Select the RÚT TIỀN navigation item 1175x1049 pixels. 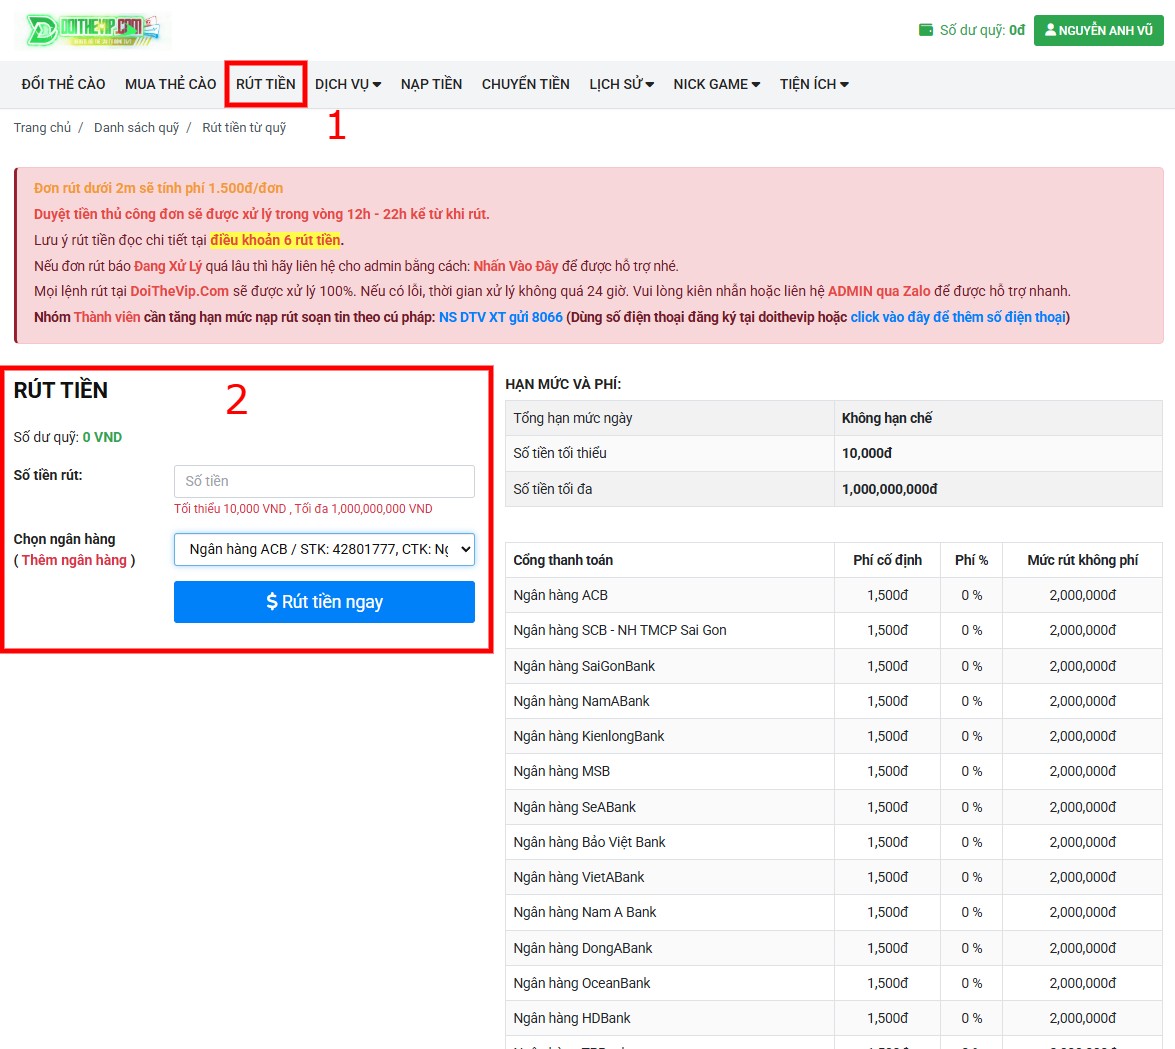(x=265, y=84)
